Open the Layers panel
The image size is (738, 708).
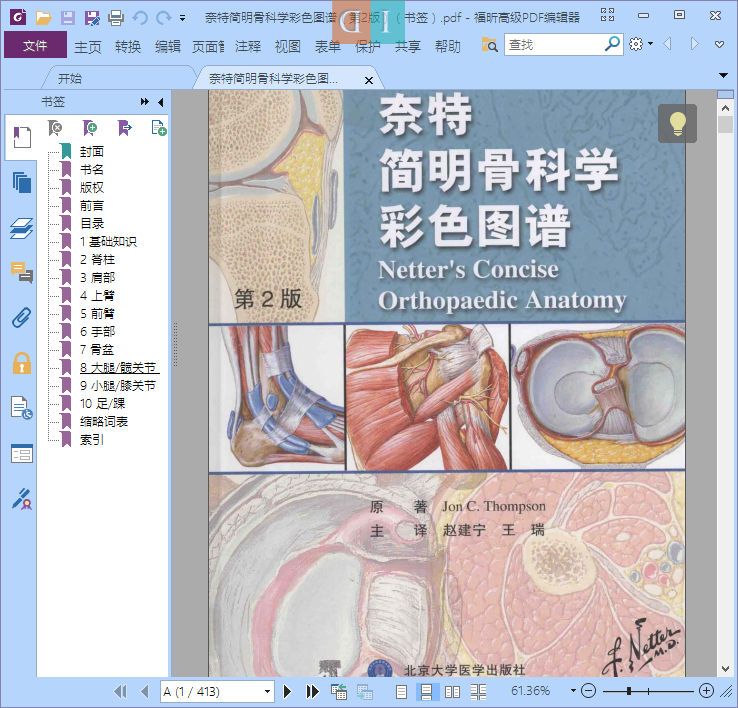(x=22, y=228)
